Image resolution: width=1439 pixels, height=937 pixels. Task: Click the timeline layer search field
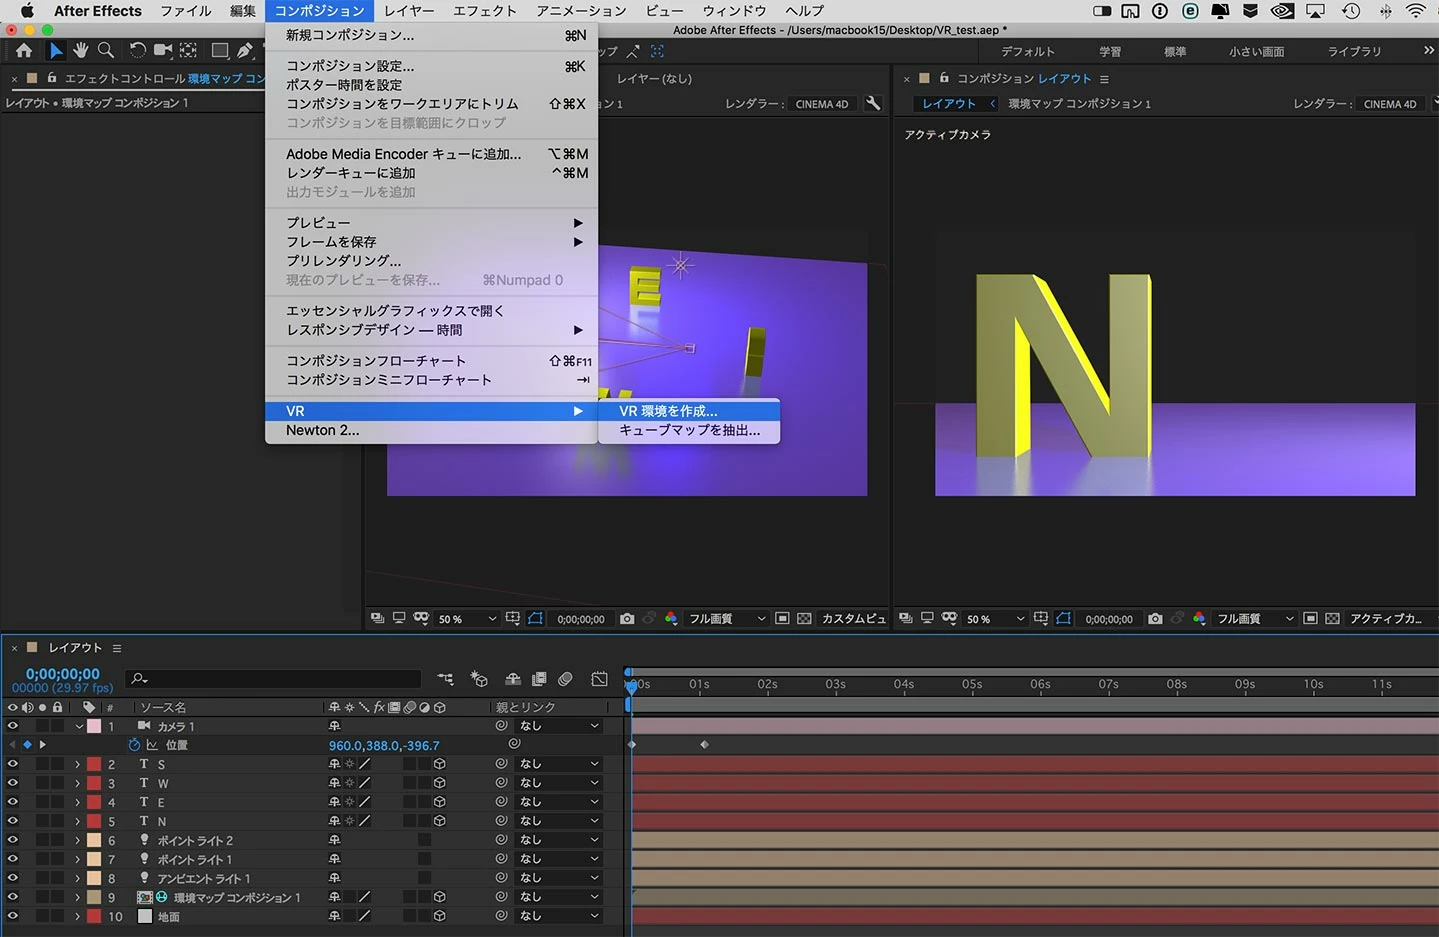pos(274,679)
